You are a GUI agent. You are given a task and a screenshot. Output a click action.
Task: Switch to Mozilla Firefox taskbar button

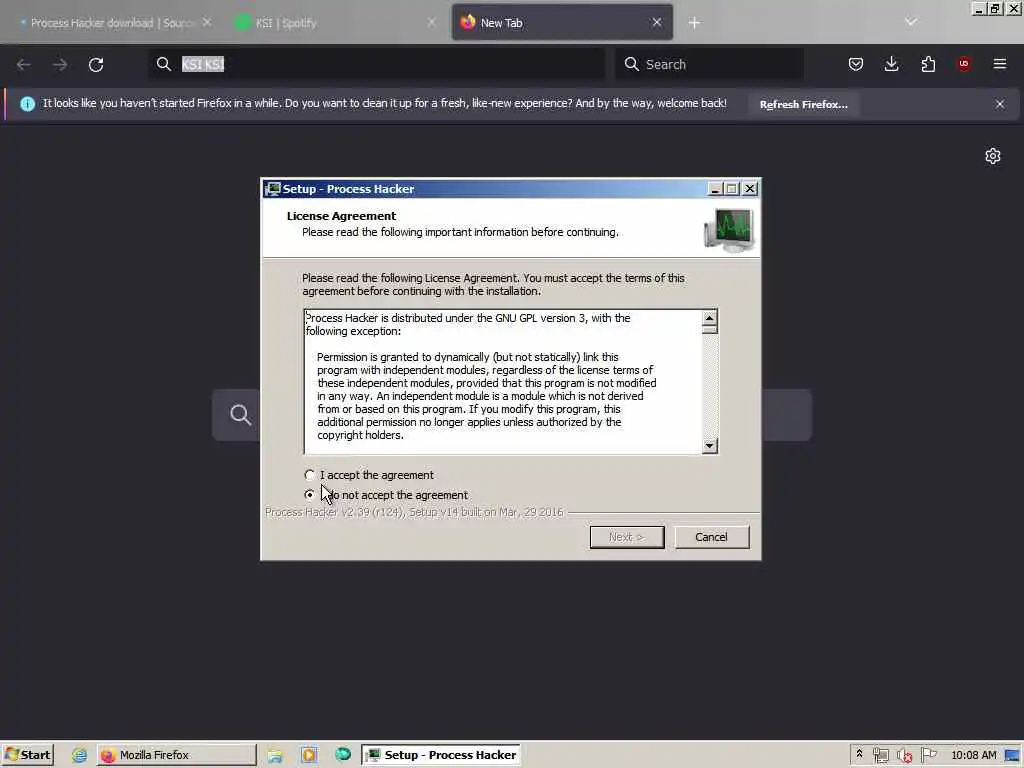pyautogui.click(x=177, y=755)
